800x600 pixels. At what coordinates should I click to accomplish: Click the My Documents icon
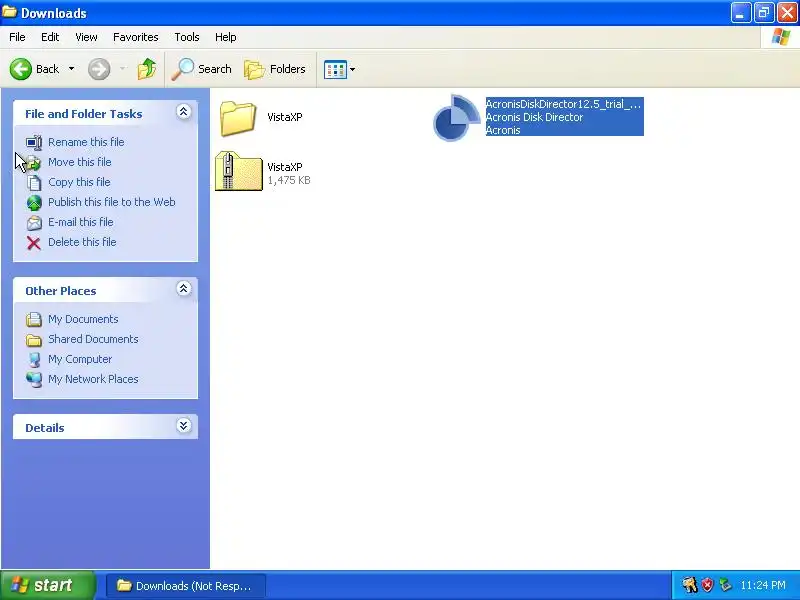(34, 319)
